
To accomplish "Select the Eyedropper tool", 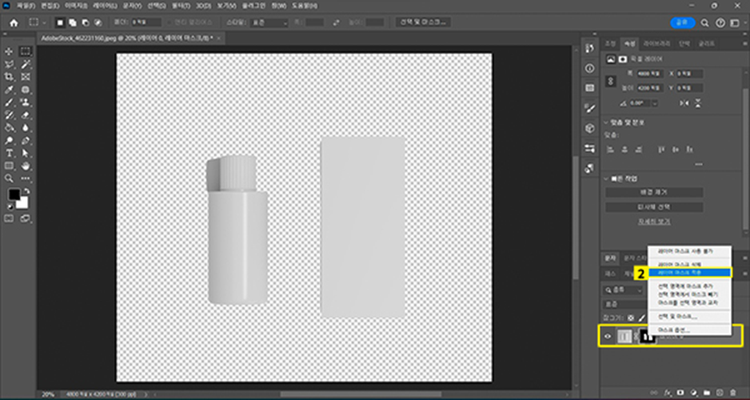I will (9, 89).
